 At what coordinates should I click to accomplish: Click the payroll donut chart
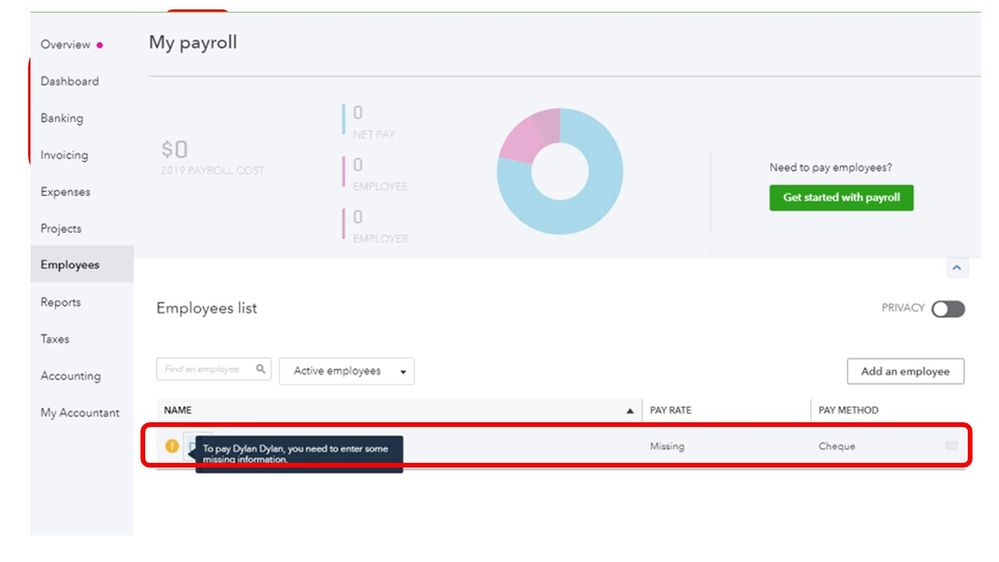point(560,171)
